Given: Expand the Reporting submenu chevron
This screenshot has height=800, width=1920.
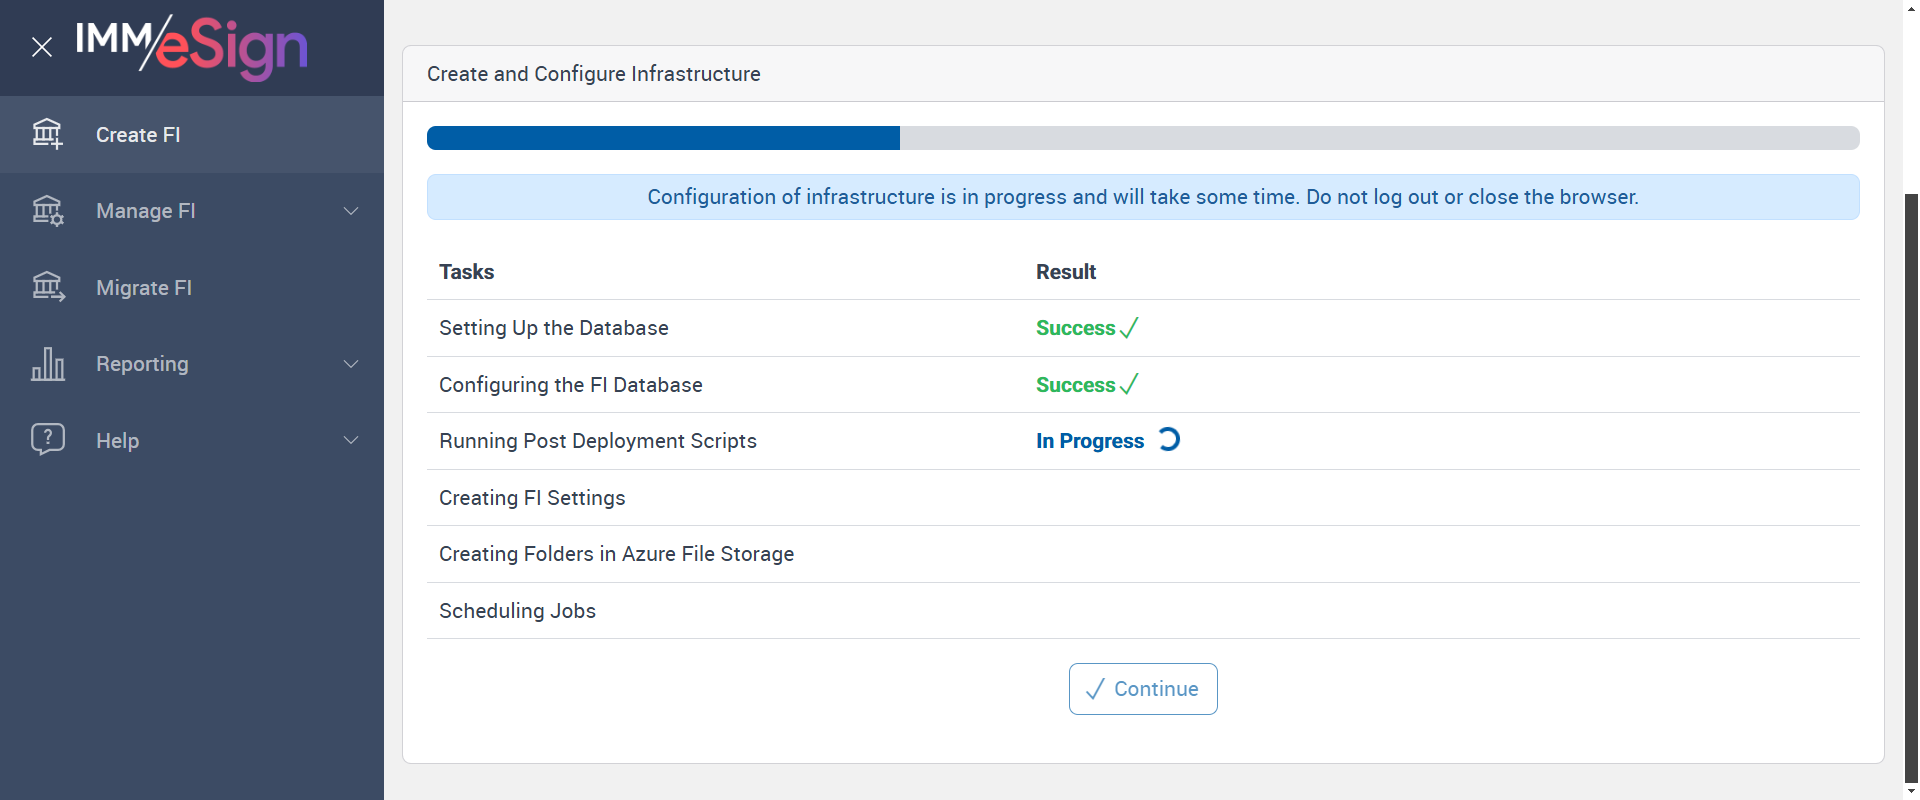Looking at the screenshot, I should (x=351, y=364).
